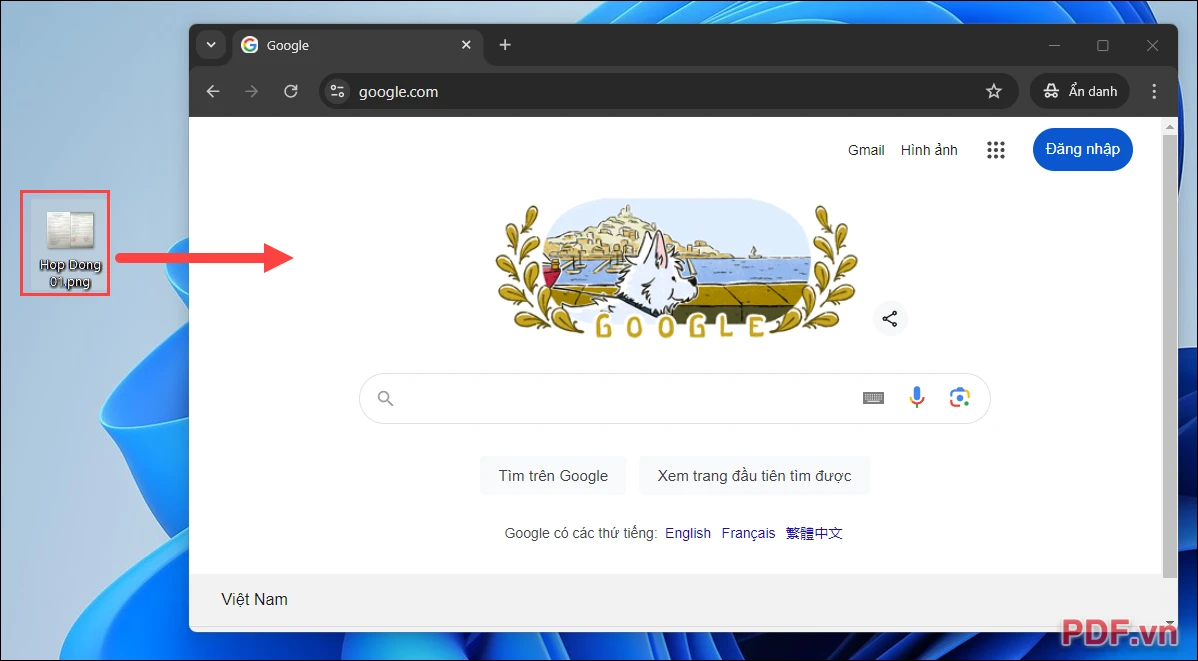
Task: Click the forward navigation arrow
Action: [x=251, y=92]
